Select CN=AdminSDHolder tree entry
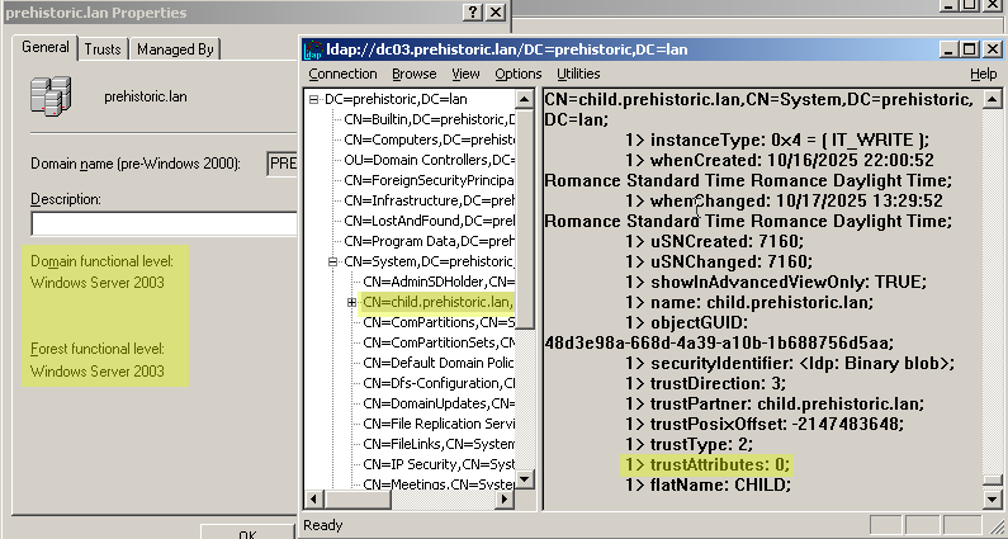 [439, 282]
